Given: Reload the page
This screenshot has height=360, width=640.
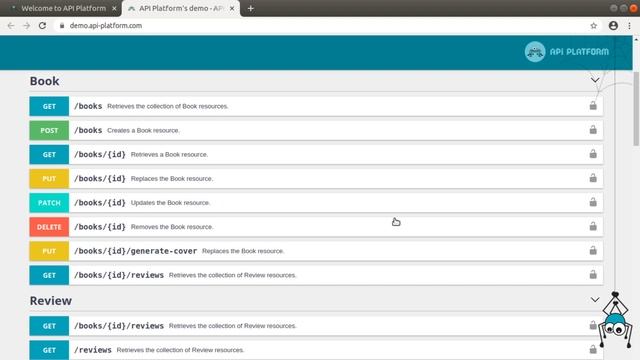Looking at the screenshot, I should click(x=42, y=25).
